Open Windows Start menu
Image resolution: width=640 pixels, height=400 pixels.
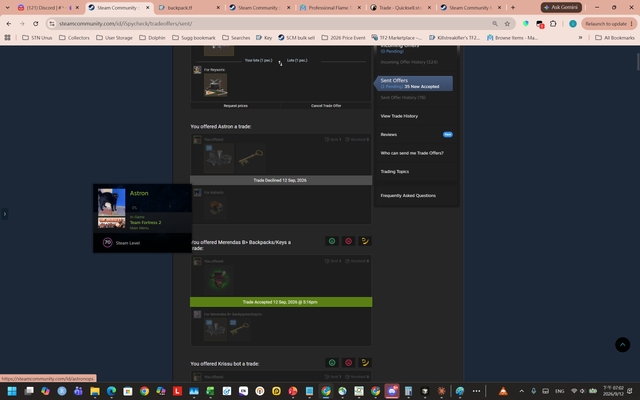pyautogui.click(x=12, y=391)
